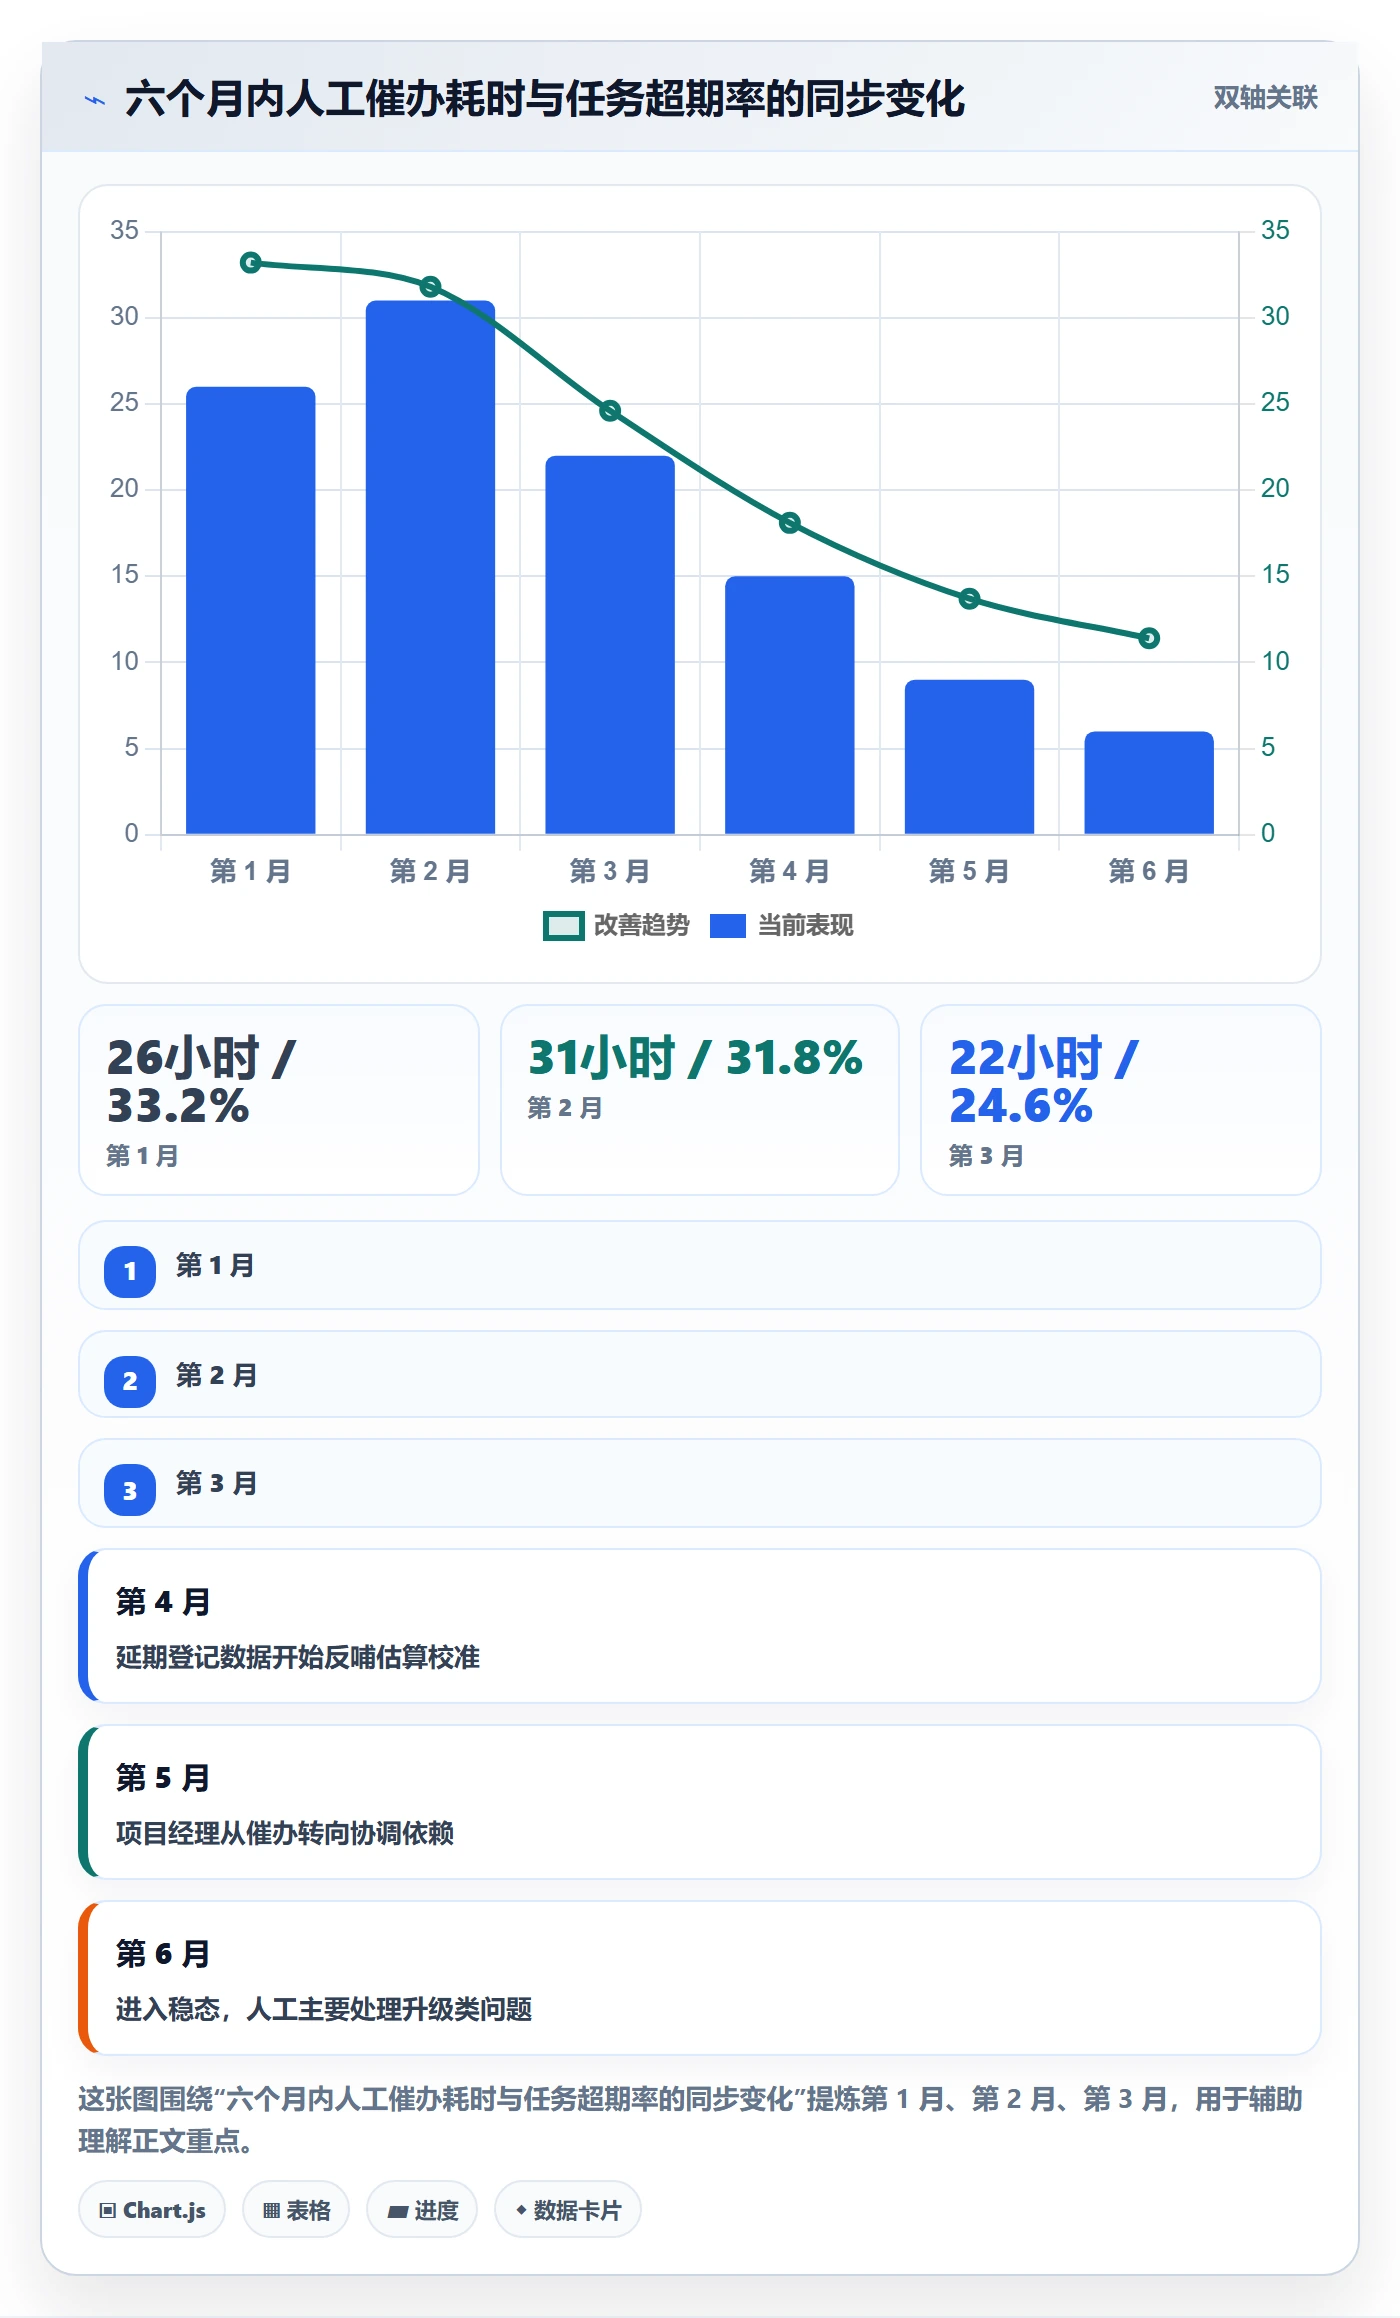
Task: Pick the blue bar for 第 5 月
Action: click(969, 757)
